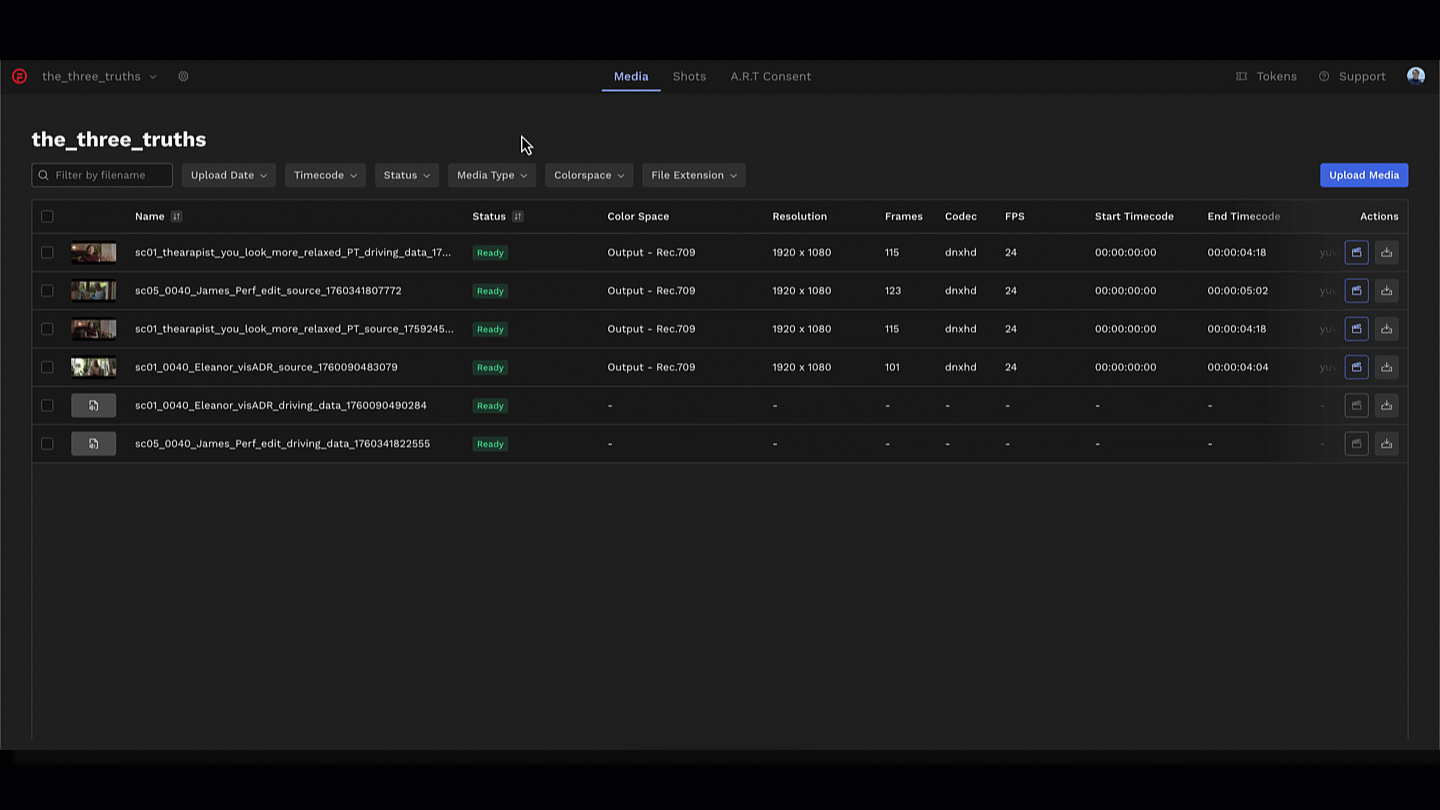This screenshot has width=1440, height=810.
Task: Open the Media Type filter dropdown
Action: [x=491, y=175]
